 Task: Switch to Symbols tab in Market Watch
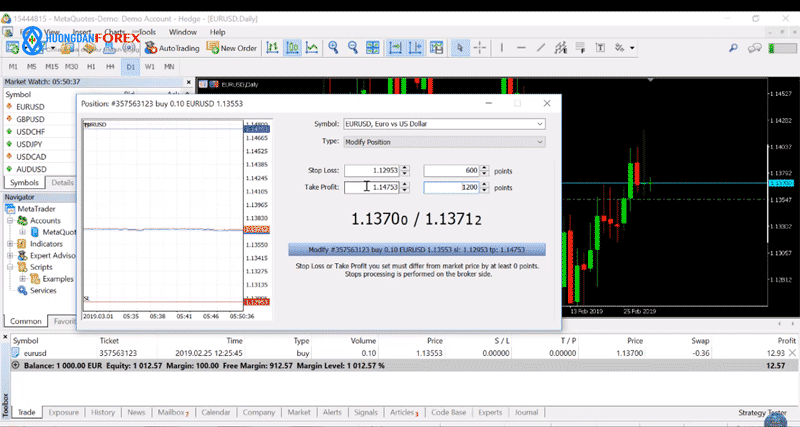(x=24, y=183)
